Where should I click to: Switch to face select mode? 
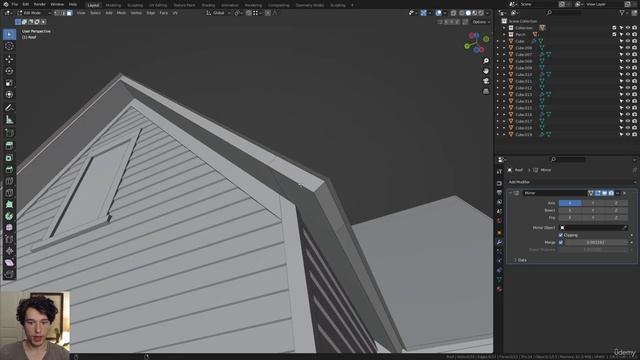(x=69, y=13)
